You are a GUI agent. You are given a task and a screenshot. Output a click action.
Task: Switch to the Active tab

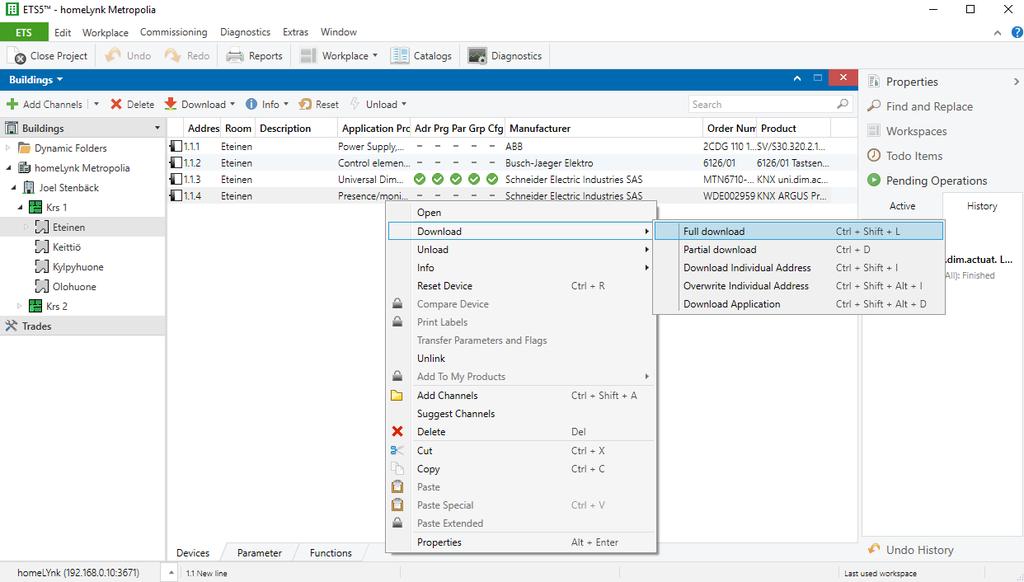(902, 206)
